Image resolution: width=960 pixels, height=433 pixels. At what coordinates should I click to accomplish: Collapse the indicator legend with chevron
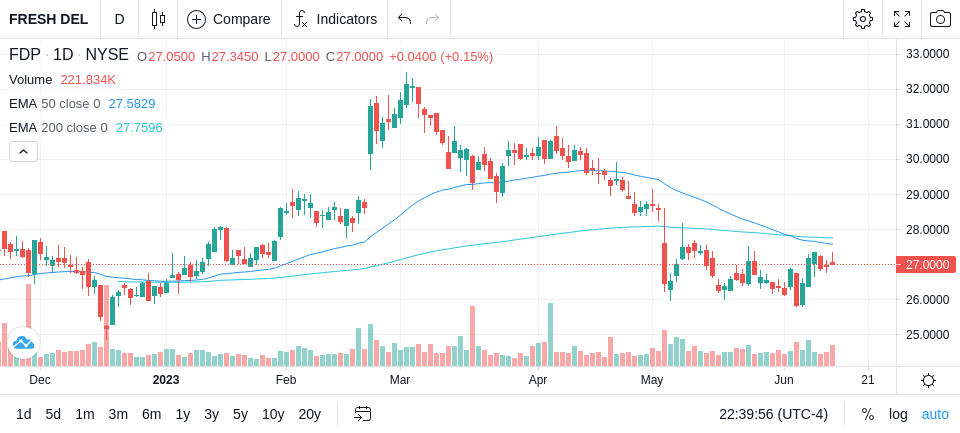[x=23, y=151]
